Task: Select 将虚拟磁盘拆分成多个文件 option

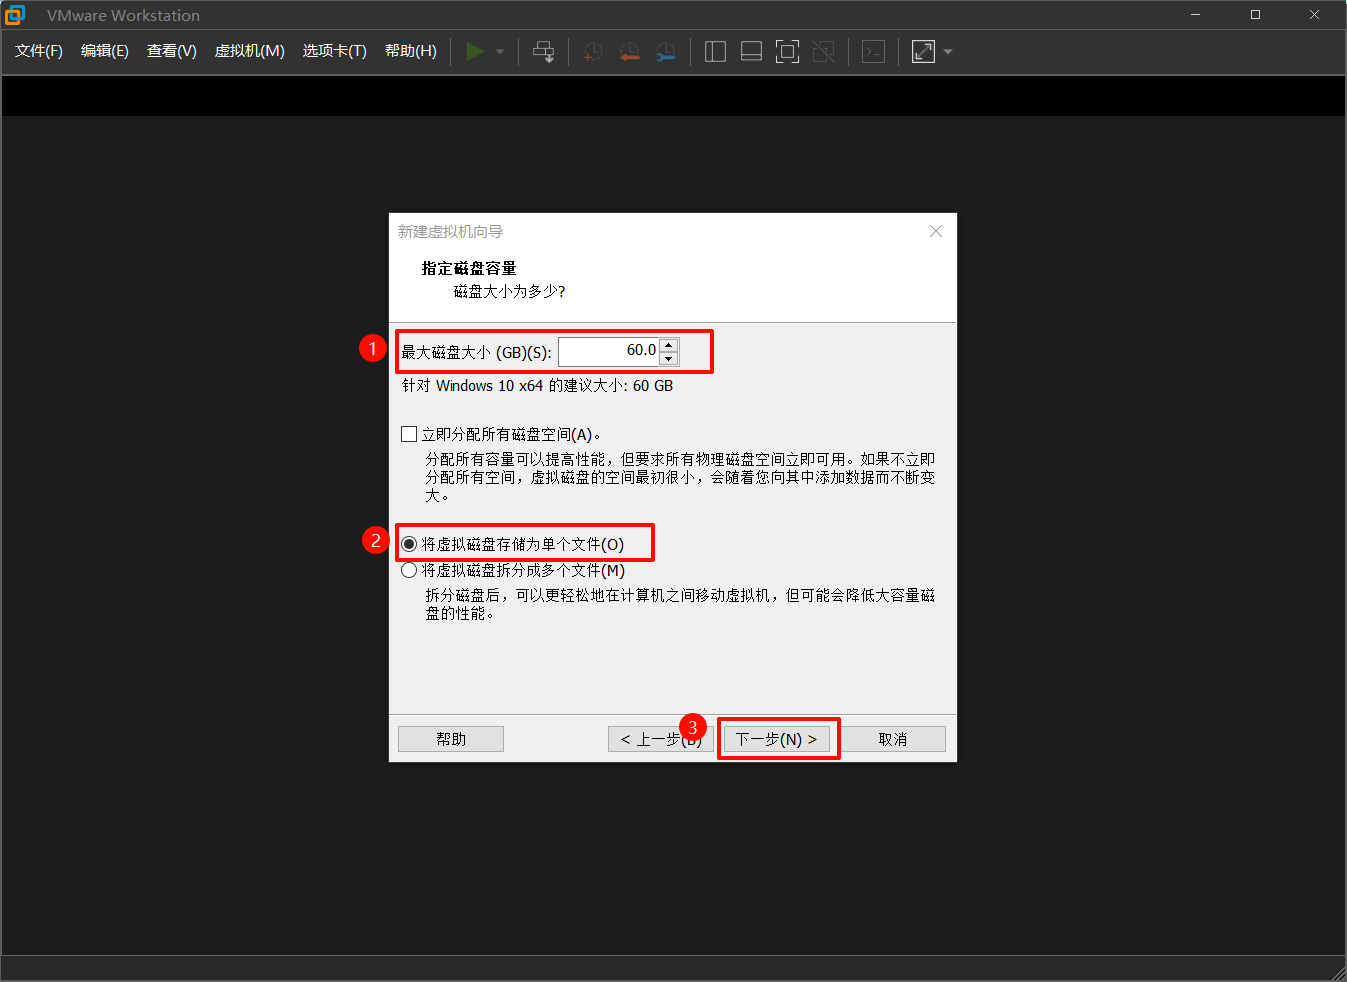Action: 409,570
